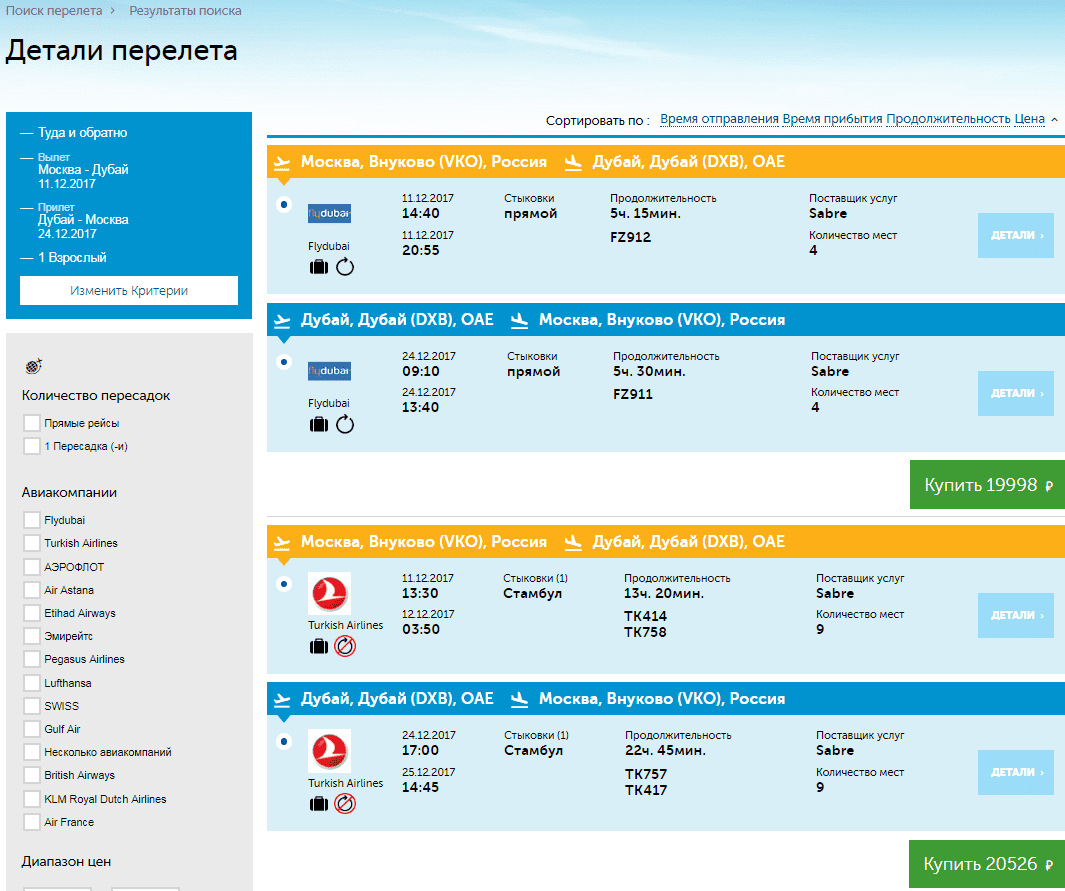Click flight number FZ911

click(632, 394)
